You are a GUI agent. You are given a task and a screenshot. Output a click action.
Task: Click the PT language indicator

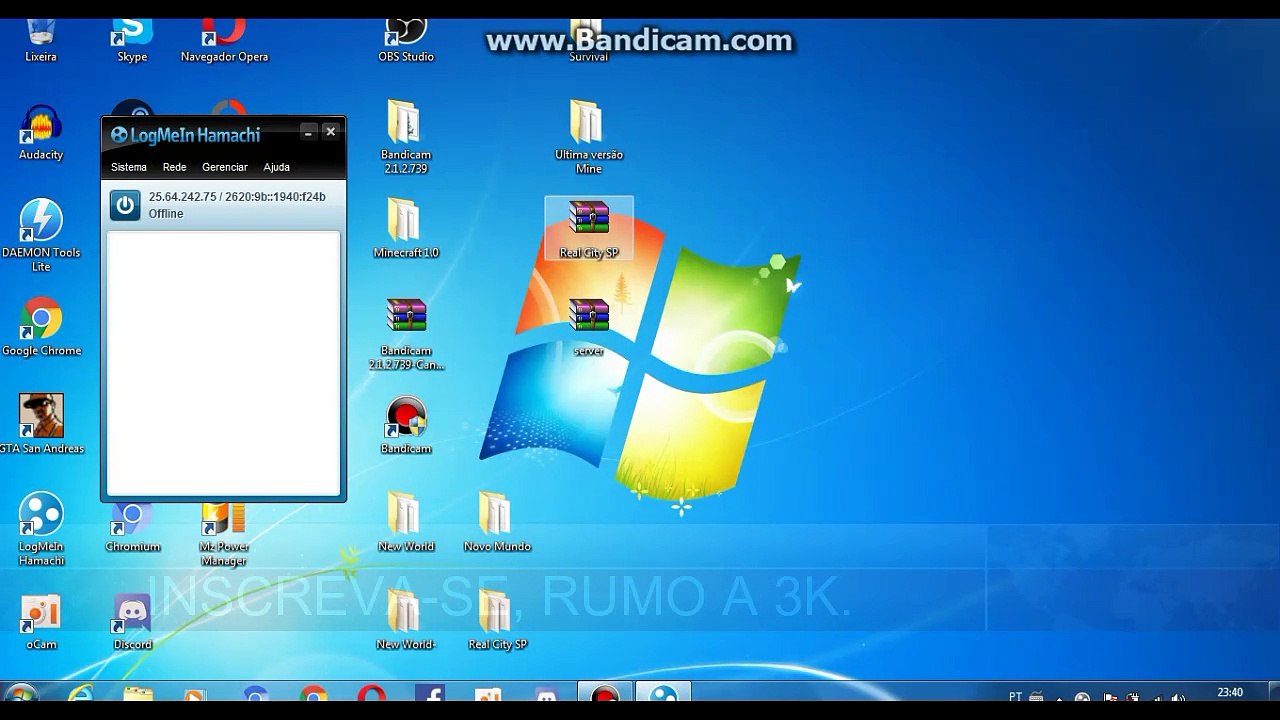tap(1016, 696)
